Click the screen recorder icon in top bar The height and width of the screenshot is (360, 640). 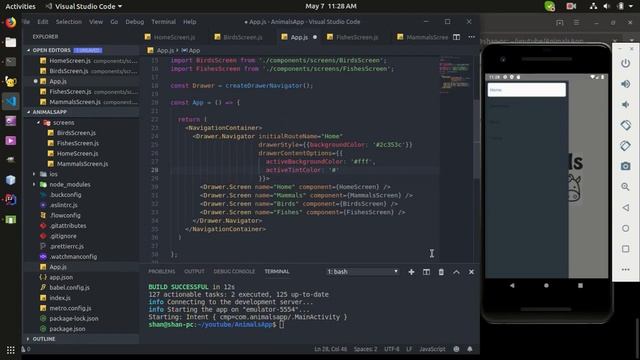tap(571, 6)
